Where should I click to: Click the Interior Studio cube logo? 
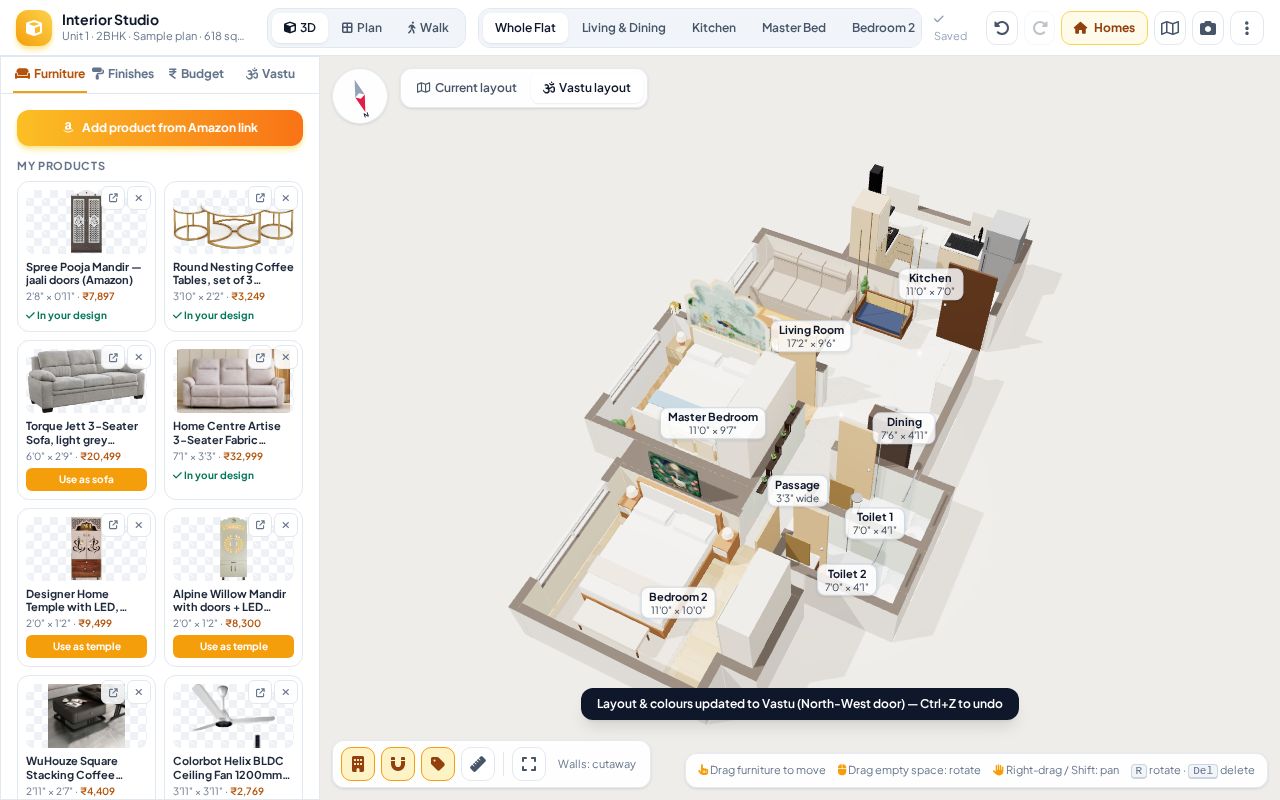[x=34, y=28]
